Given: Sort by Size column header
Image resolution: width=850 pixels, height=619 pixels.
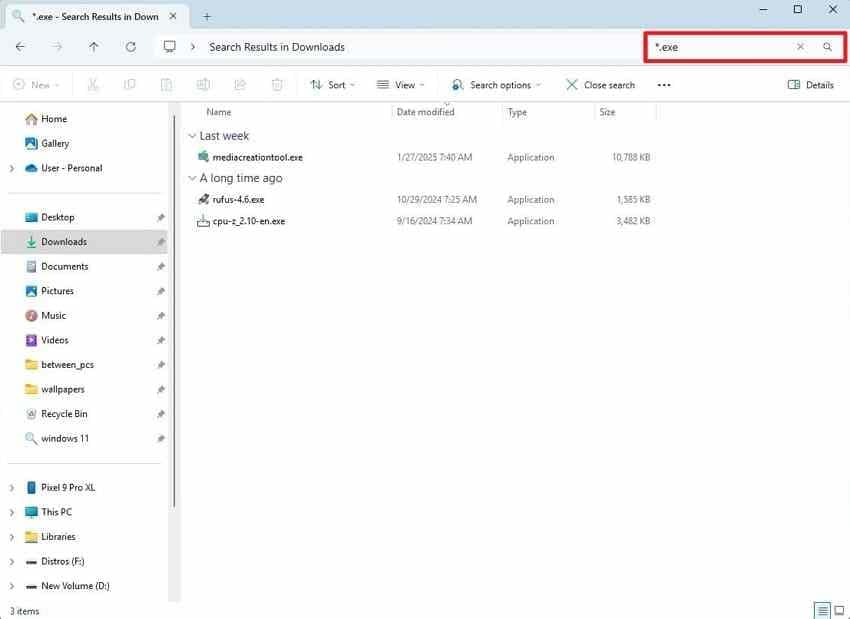Looking at the screenshot, I should coord(607,112).
